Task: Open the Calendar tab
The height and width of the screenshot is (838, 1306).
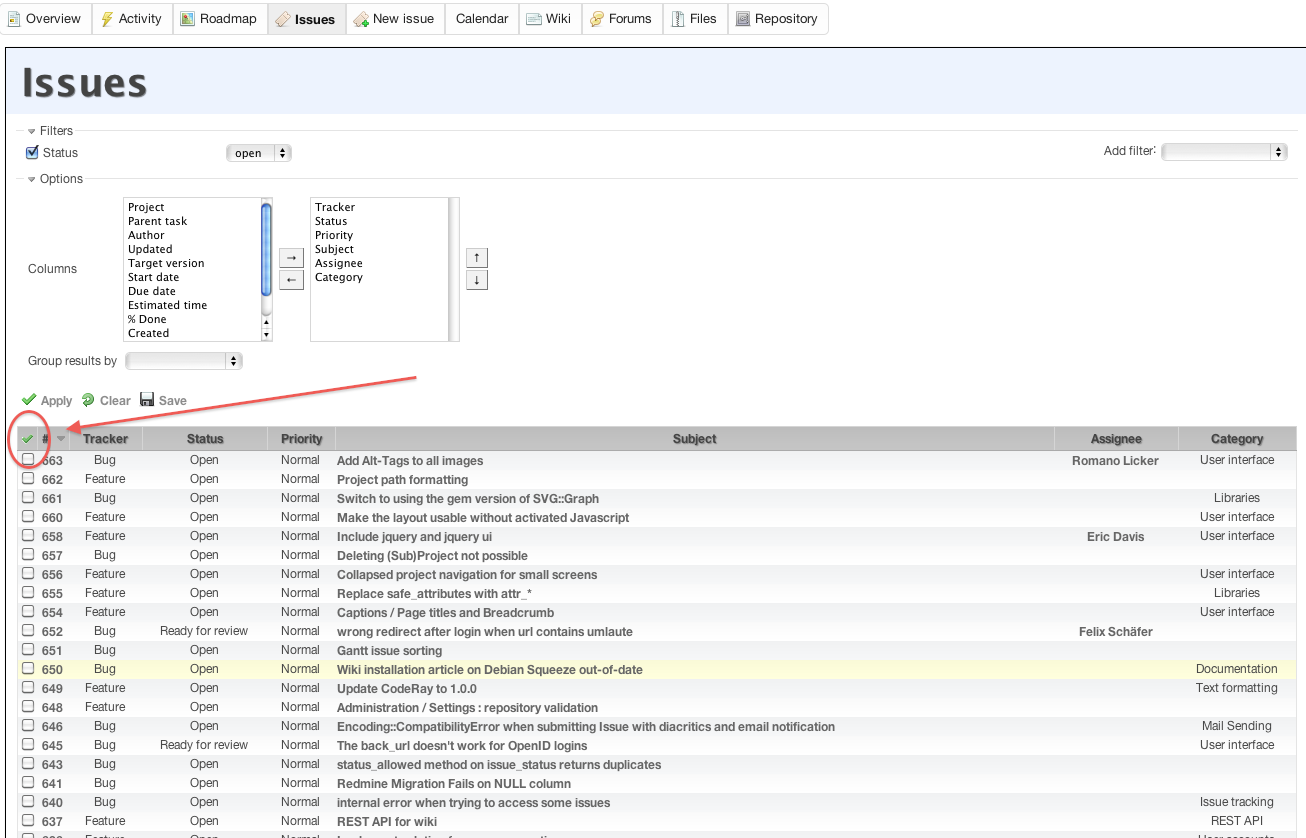Action: click(482, 18)
